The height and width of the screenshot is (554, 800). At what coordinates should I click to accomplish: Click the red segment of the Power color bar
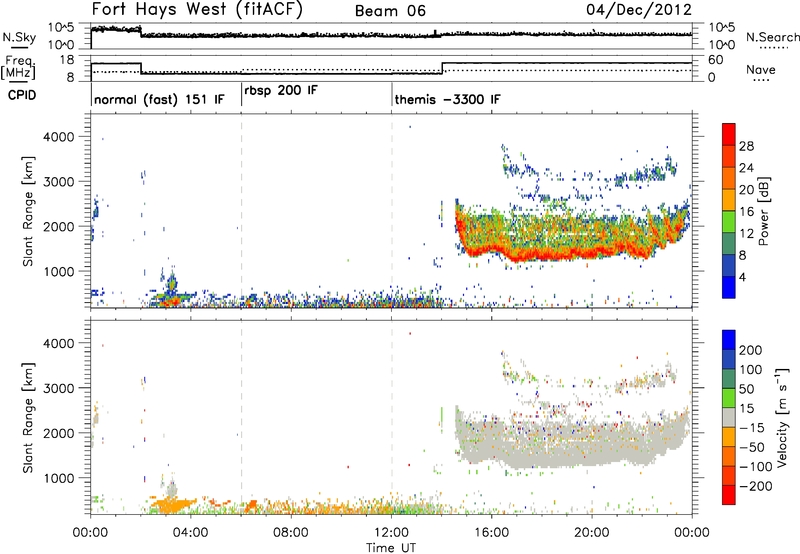point(729,133)
